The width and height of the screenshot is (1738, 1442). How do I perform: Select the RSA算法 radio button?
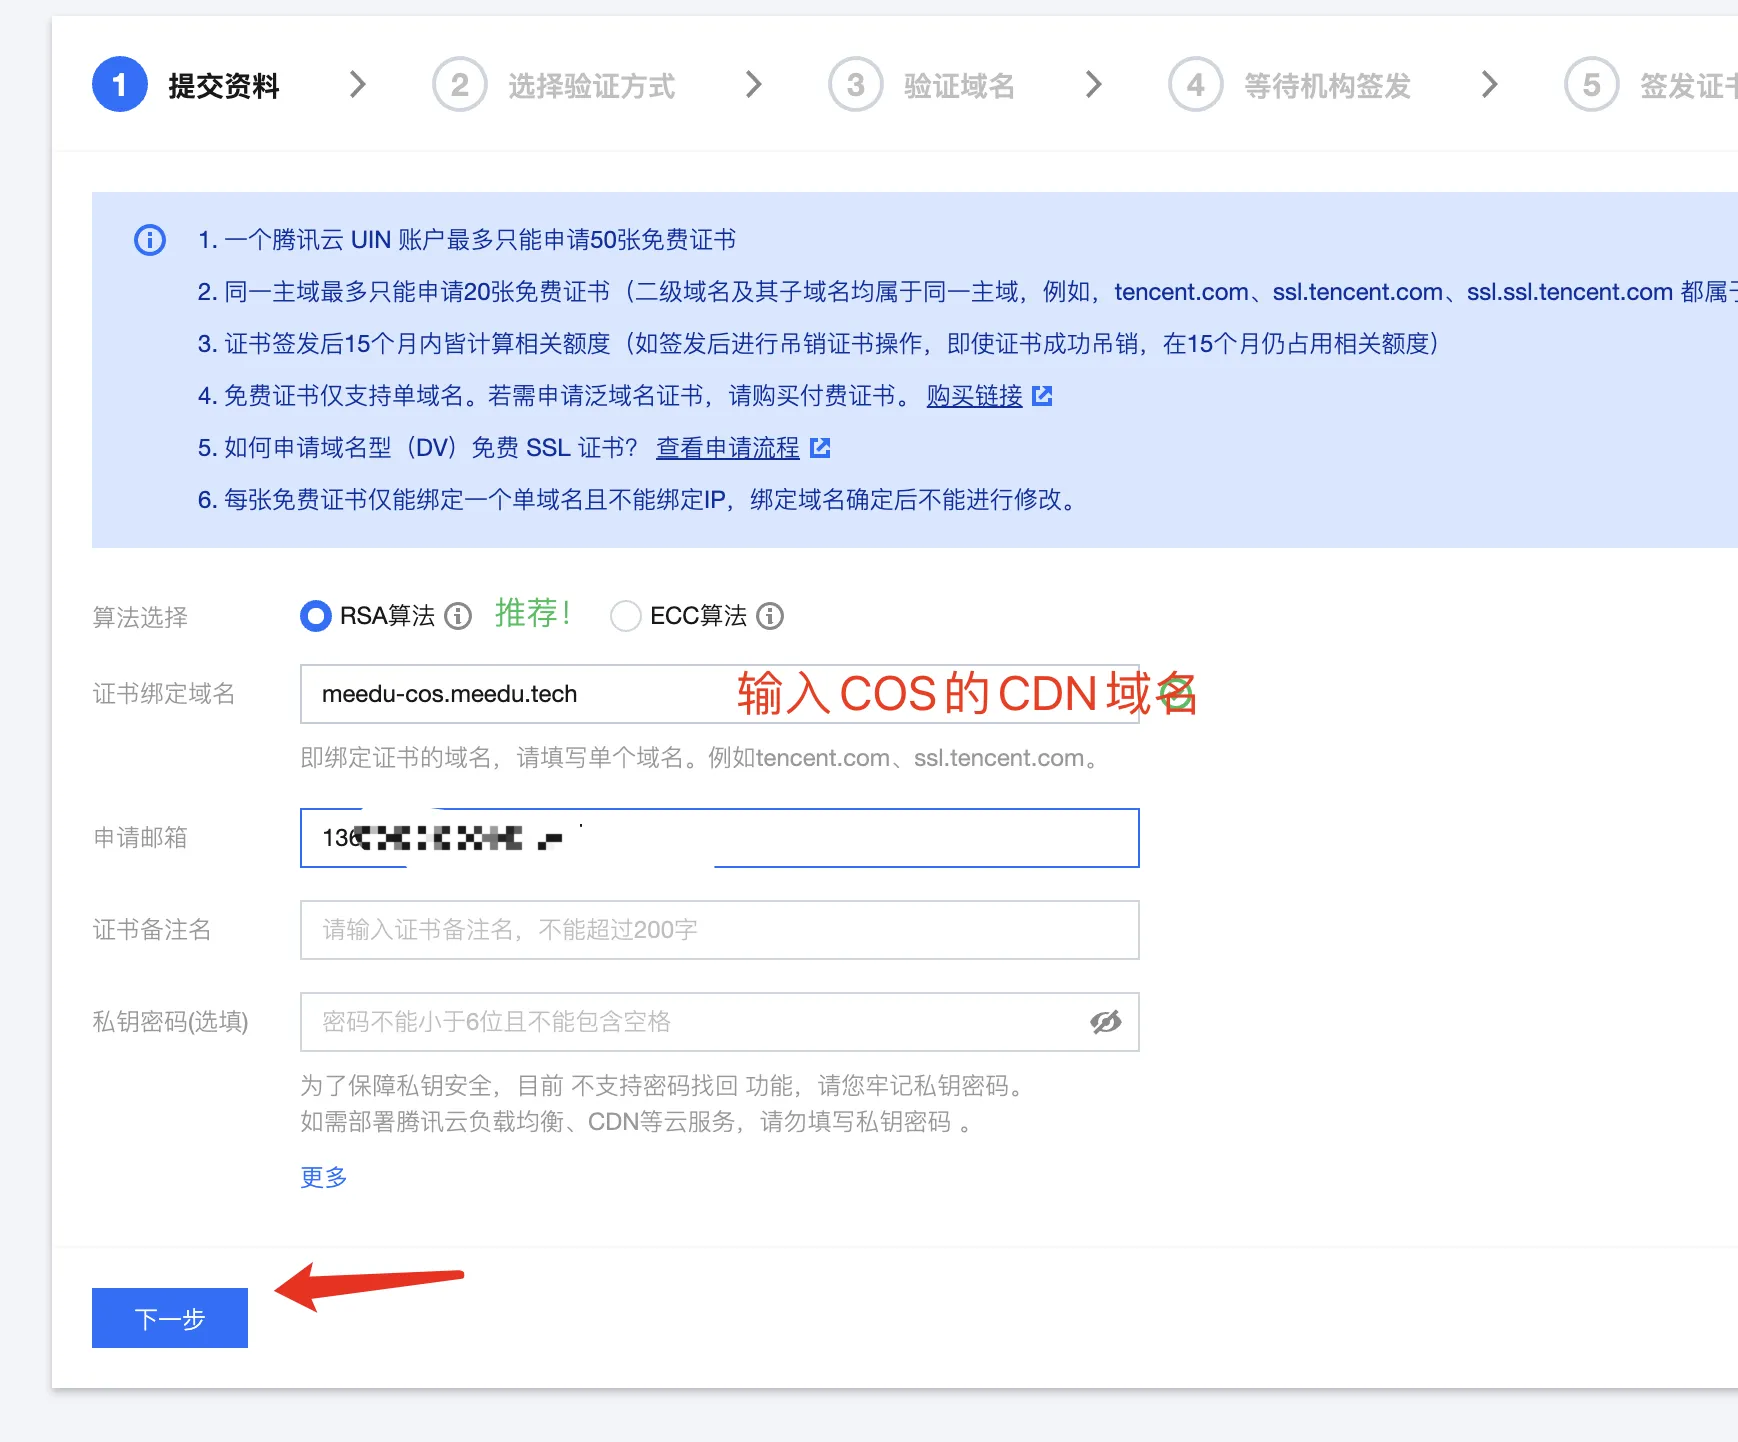coord(315,616)
